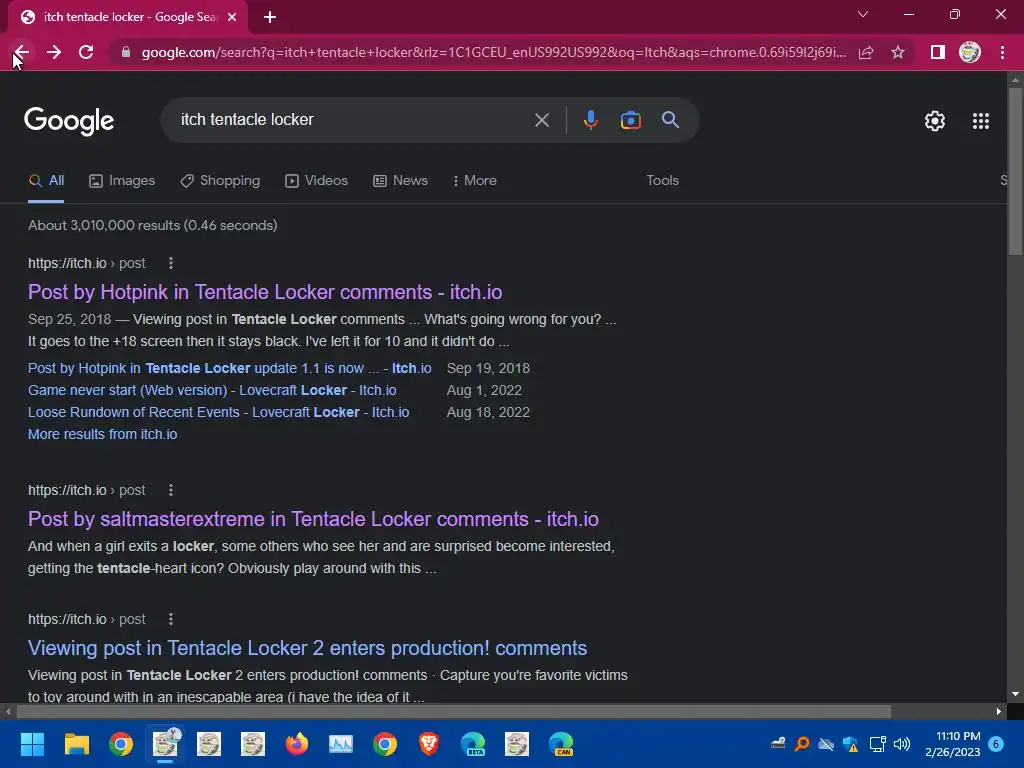Screen dimensions: 1024x768
Task: Click the horizontal scroll right arrow
Action: (x=999, y=711)
